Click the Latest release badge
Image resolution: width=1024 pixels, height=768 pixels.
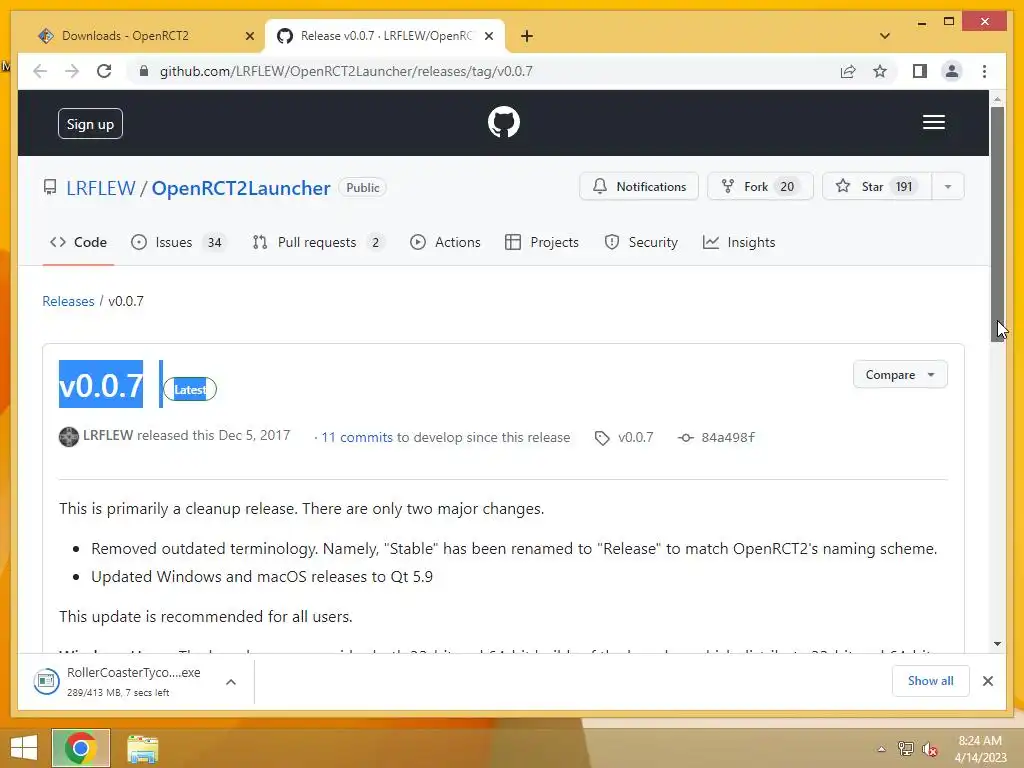click(190, 389)
